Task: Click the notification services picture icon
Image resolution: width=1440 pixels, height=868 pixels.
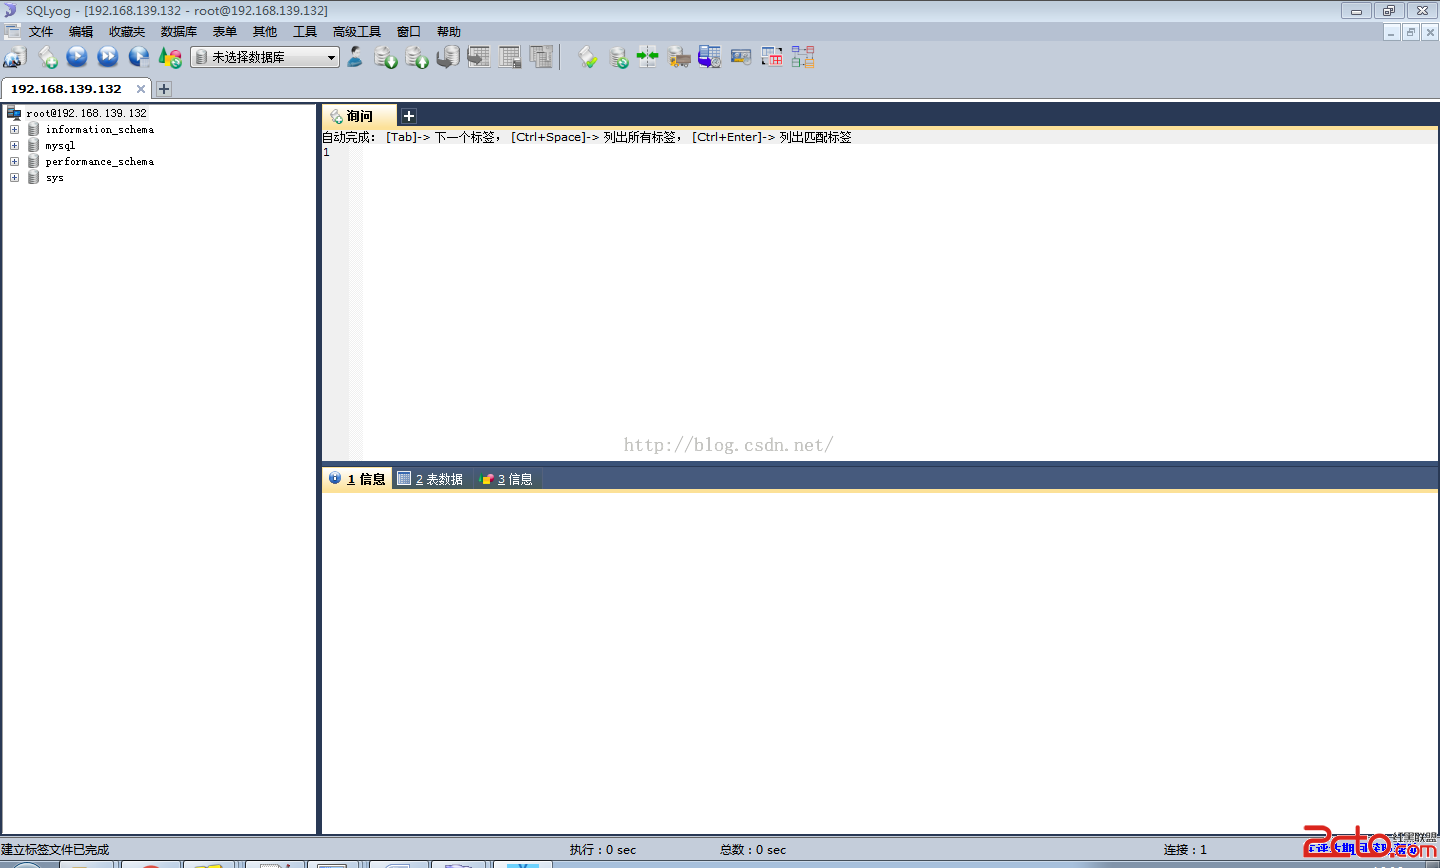Action: [x=741, y=57]
